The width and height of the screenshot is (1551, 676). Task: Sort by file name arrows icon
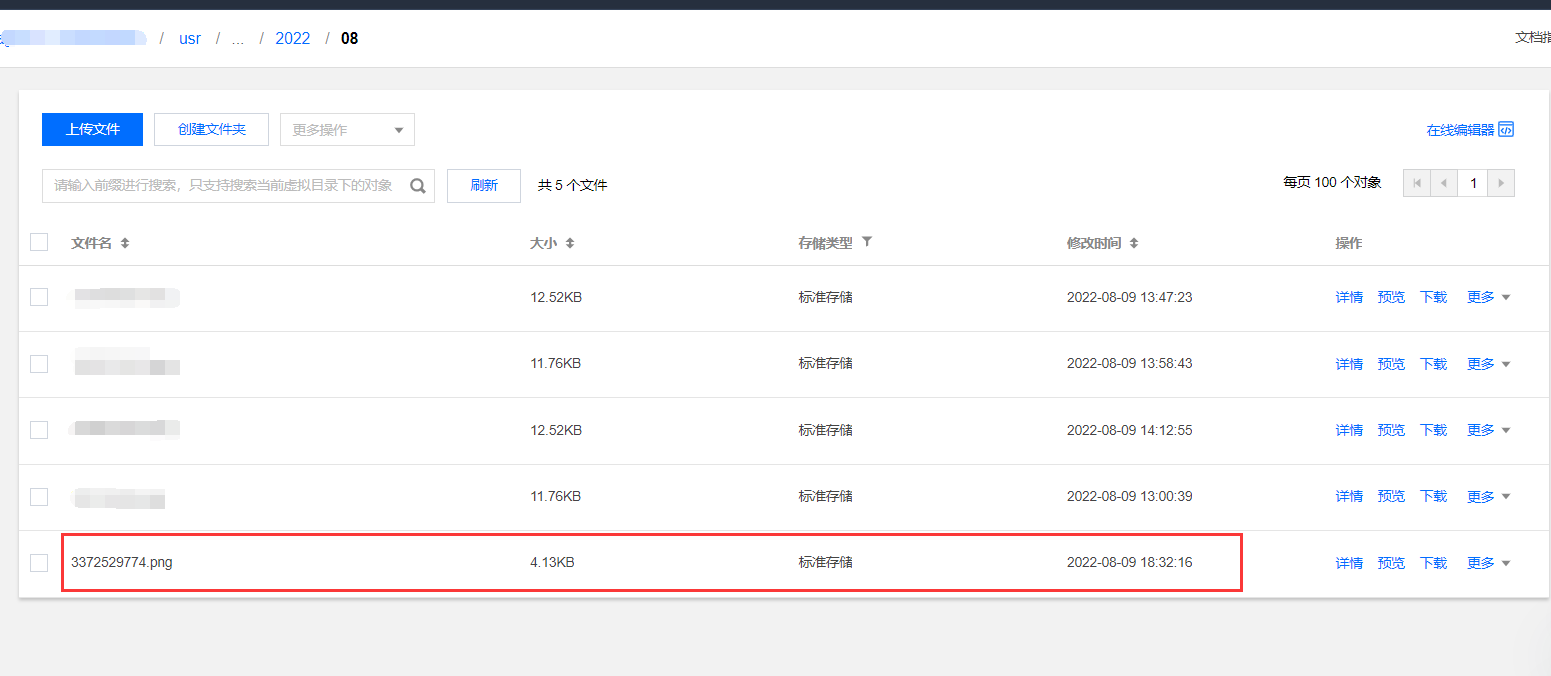(125, 244)
